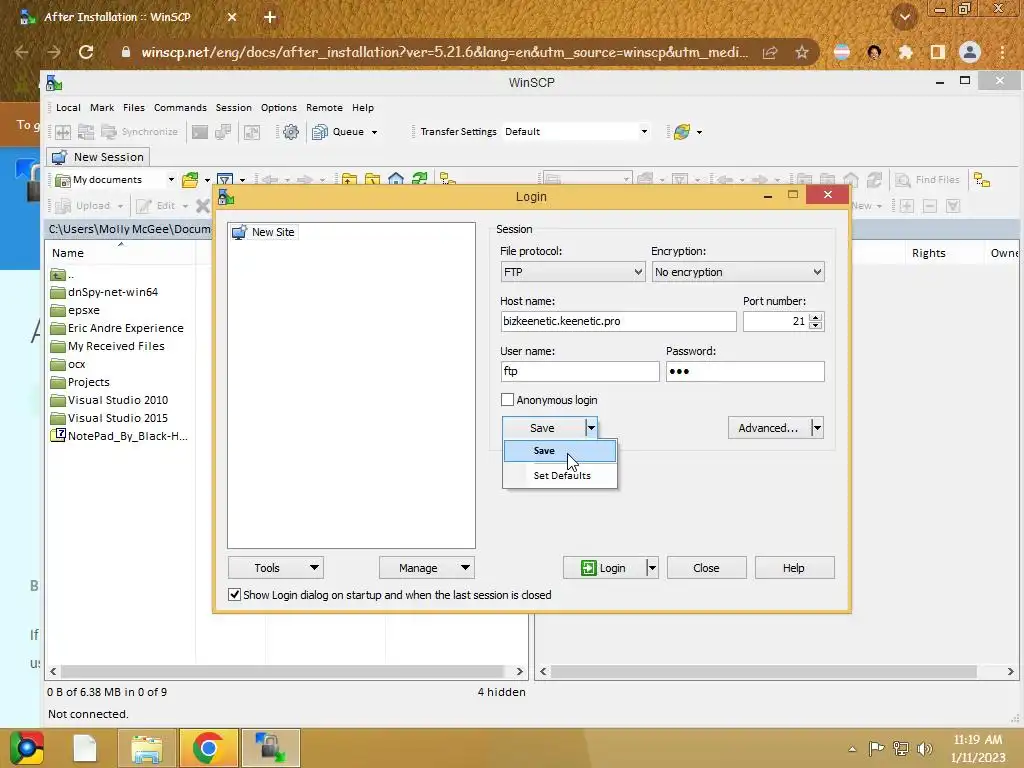The image size is (1024, 768).
Task: Go to root directory folder icon
Action: [372, 180]
